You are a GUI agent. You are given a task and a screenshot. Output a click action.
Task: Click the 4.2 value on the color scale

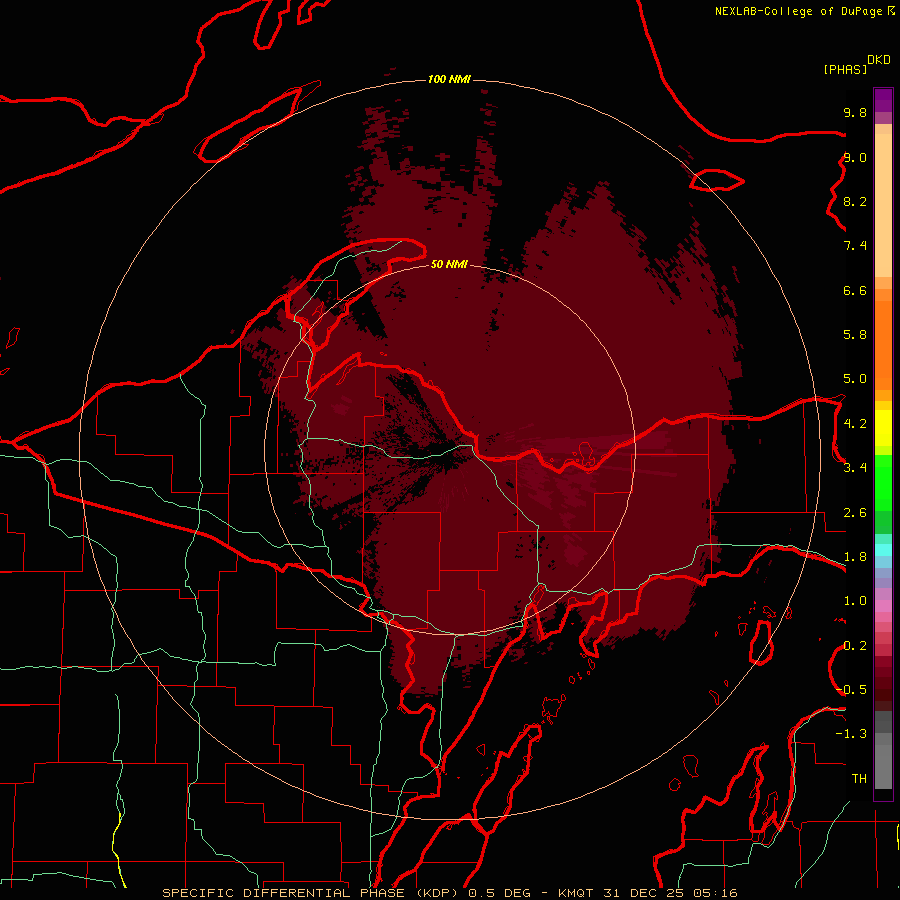[x=855, y=424]
